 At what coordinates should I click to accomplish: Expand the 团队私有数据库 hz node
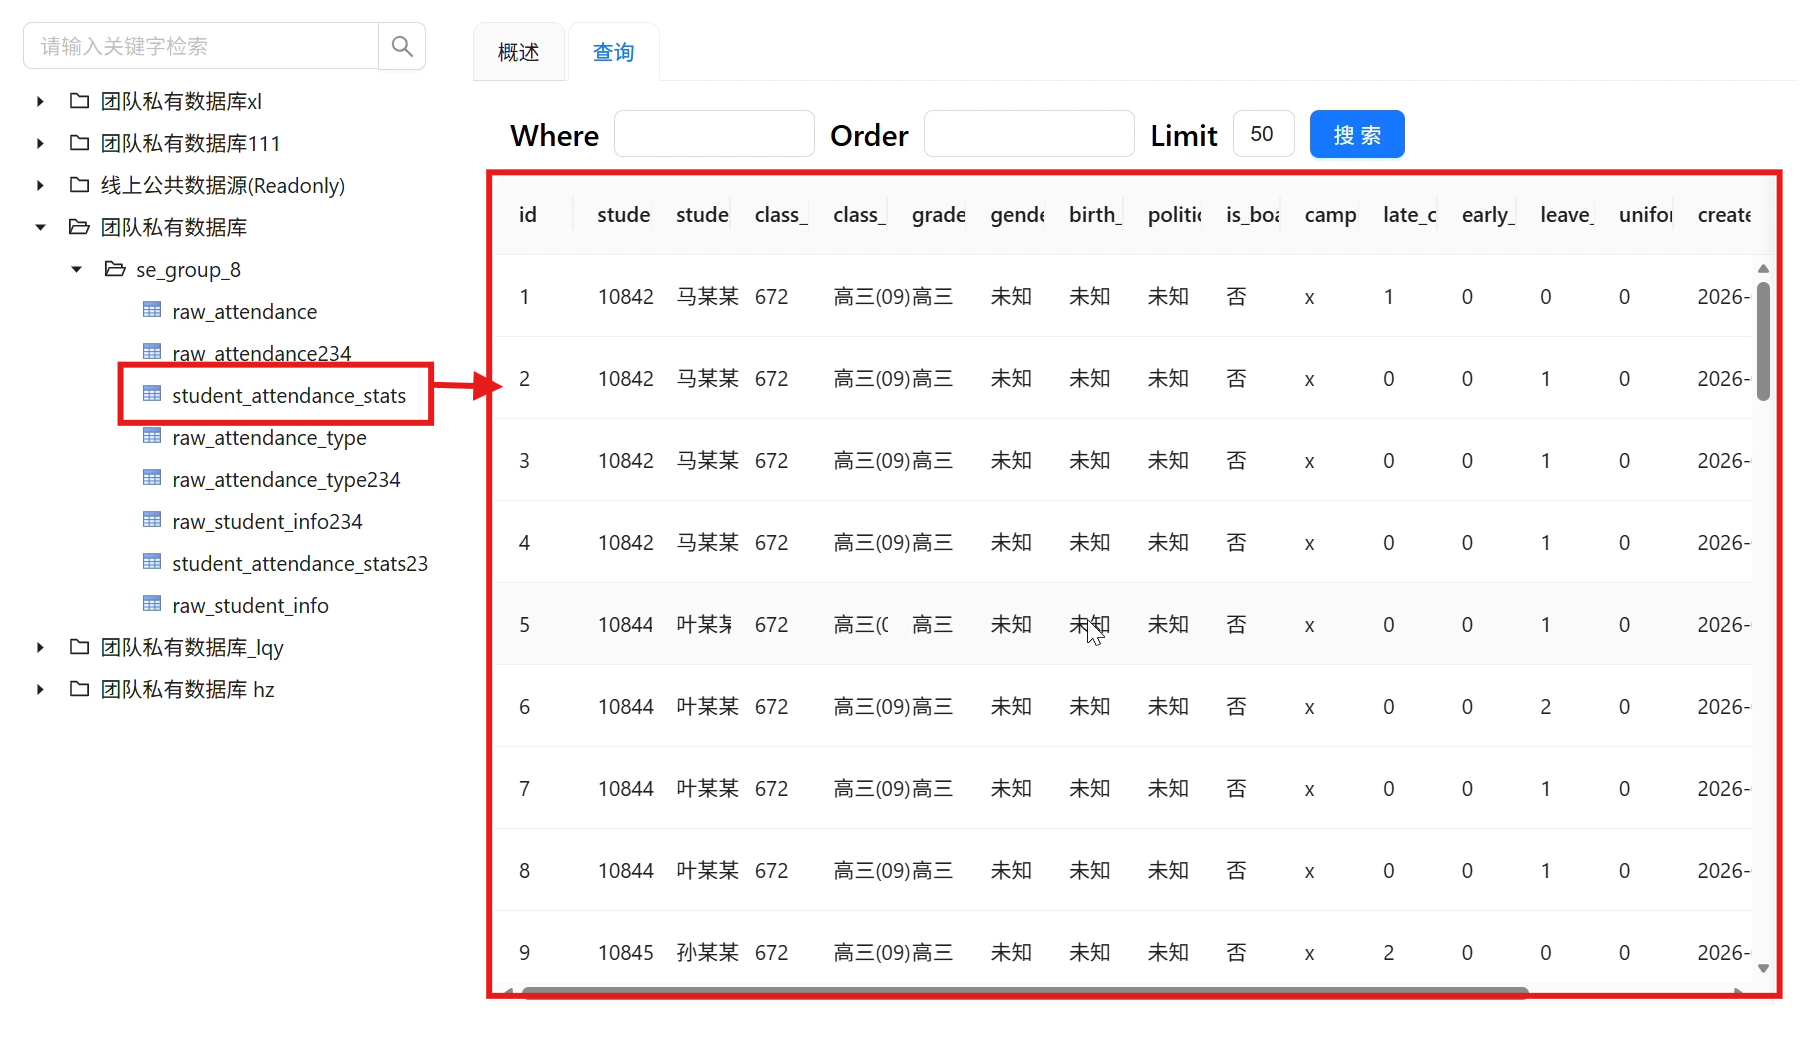tap(40, 689)
